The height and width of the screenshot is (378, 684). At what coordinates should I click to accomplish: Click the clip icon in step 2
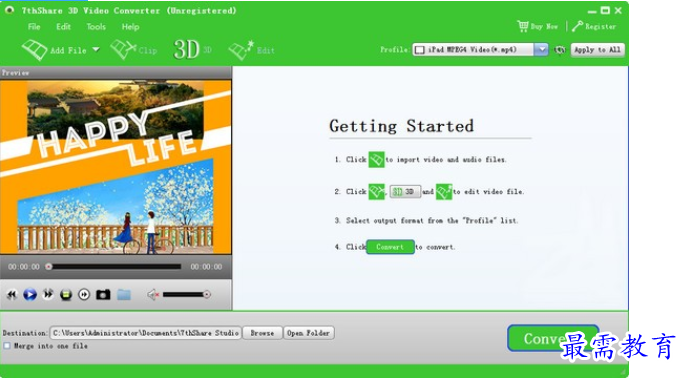[376, 191]
